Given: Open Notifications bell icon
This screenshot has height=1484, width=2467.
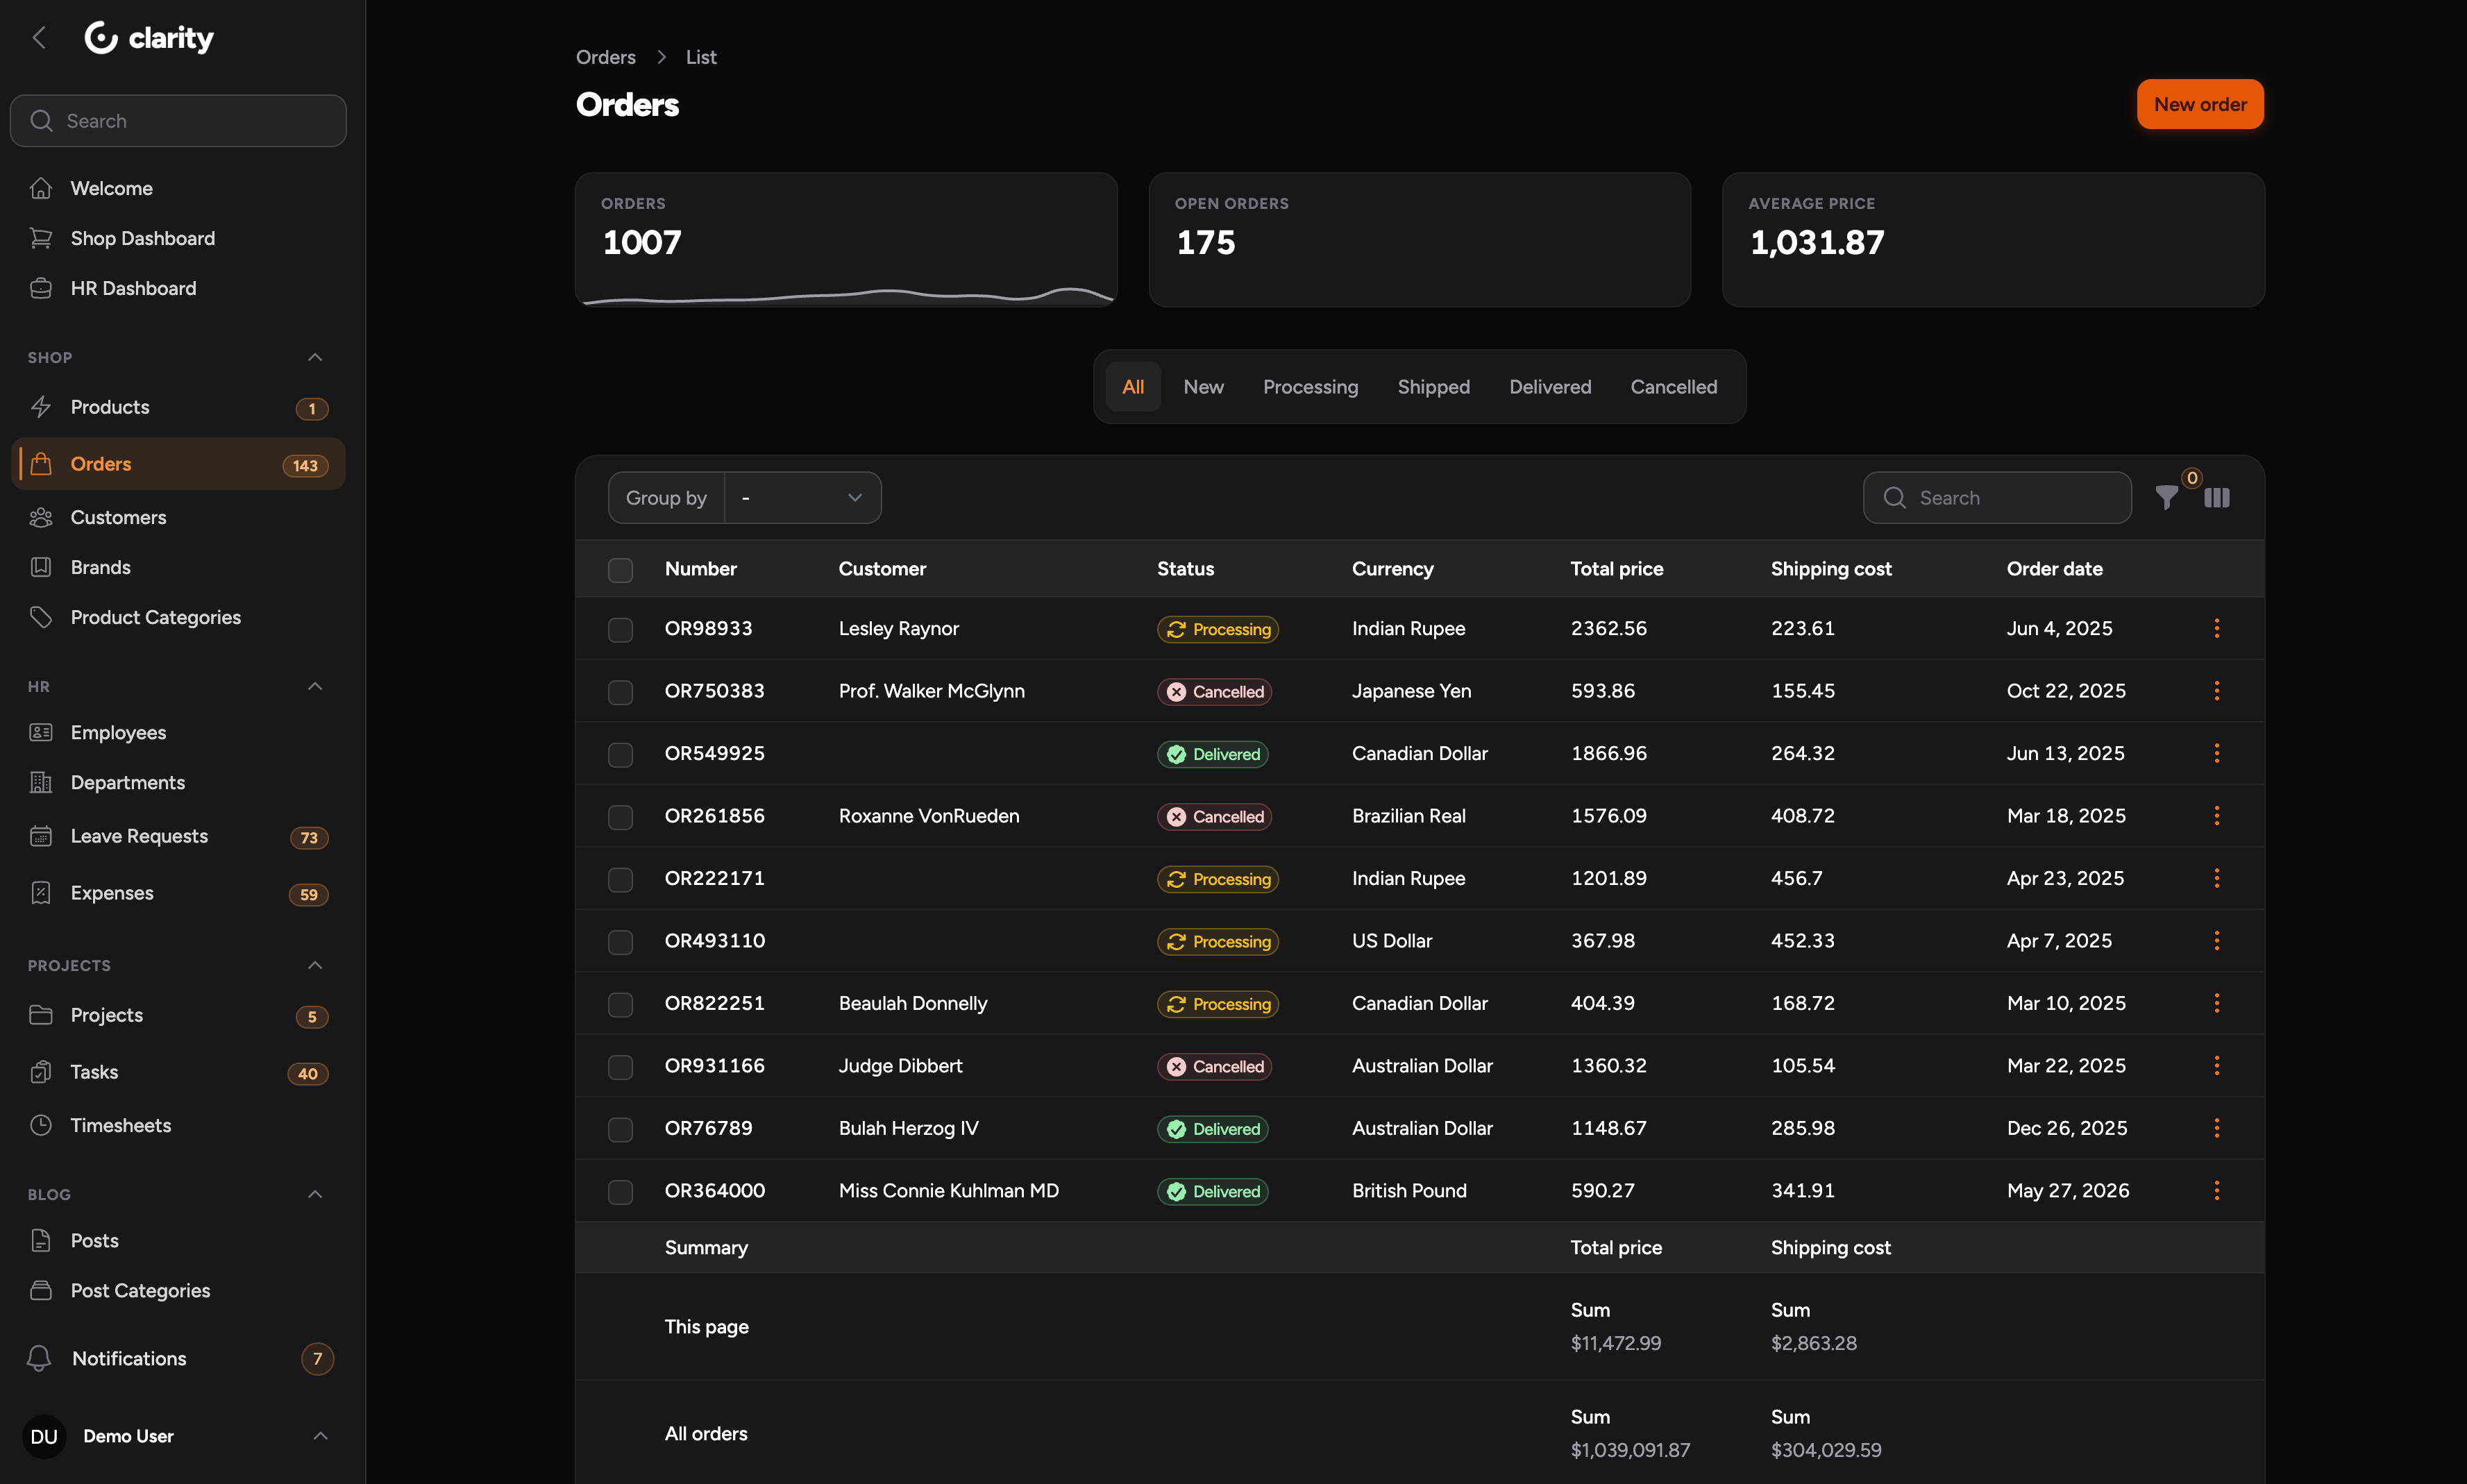Looking at the screenshot, I should (40, 1358).
